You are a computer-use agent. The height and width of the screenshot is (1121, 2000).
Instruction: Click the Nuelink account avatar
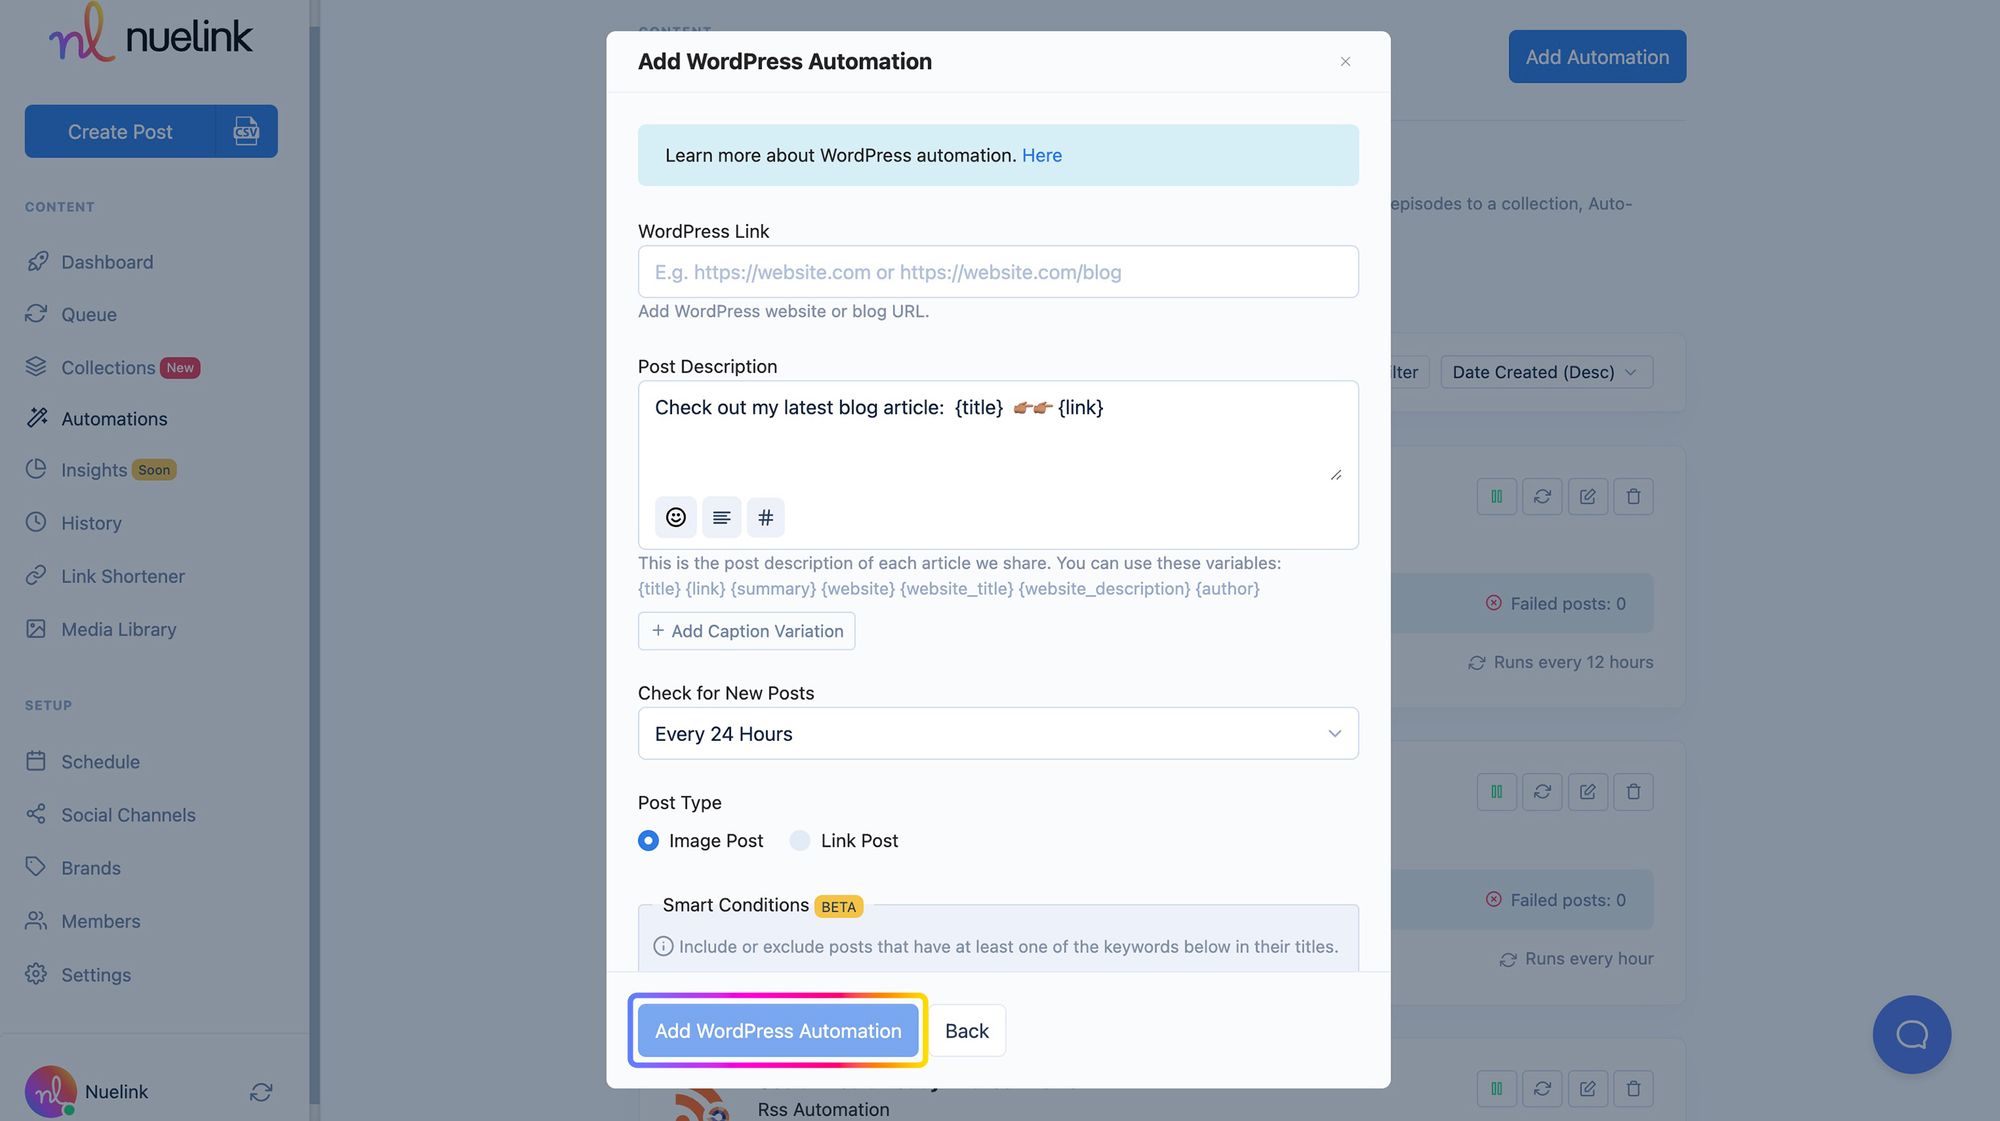(50, 1091)
